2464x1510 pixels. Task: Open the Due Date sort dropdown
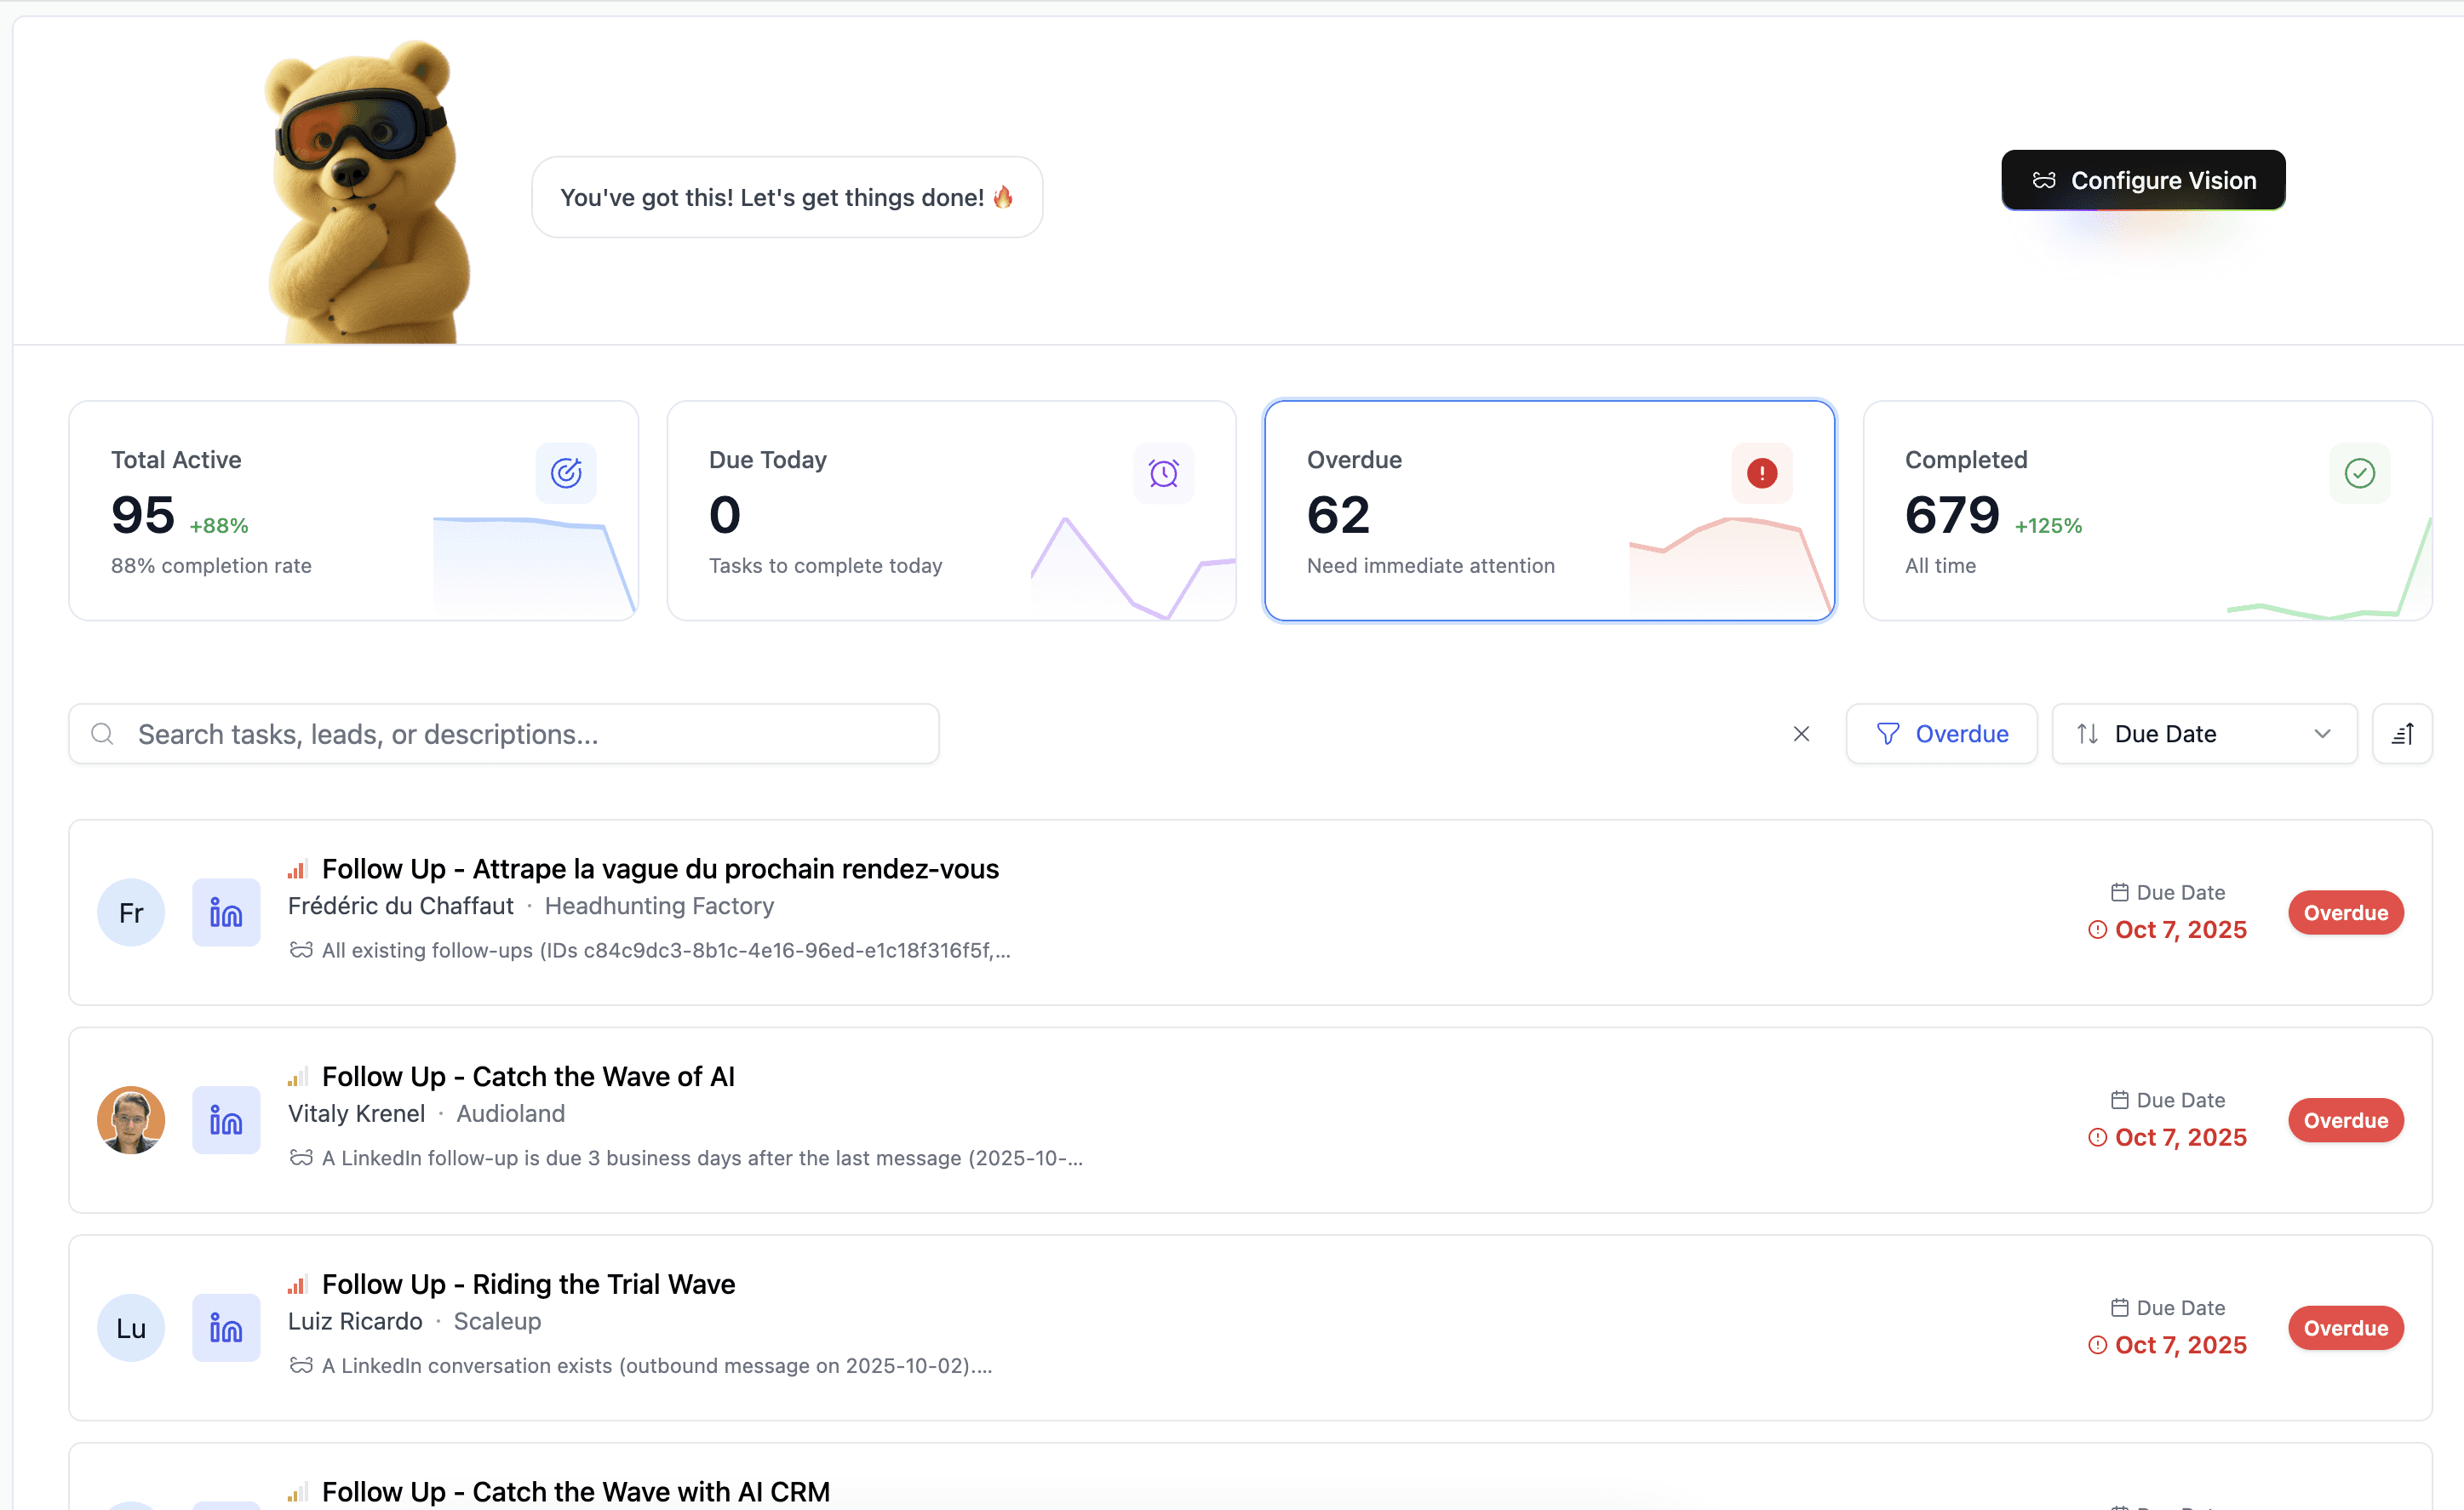coord(2204,734)
